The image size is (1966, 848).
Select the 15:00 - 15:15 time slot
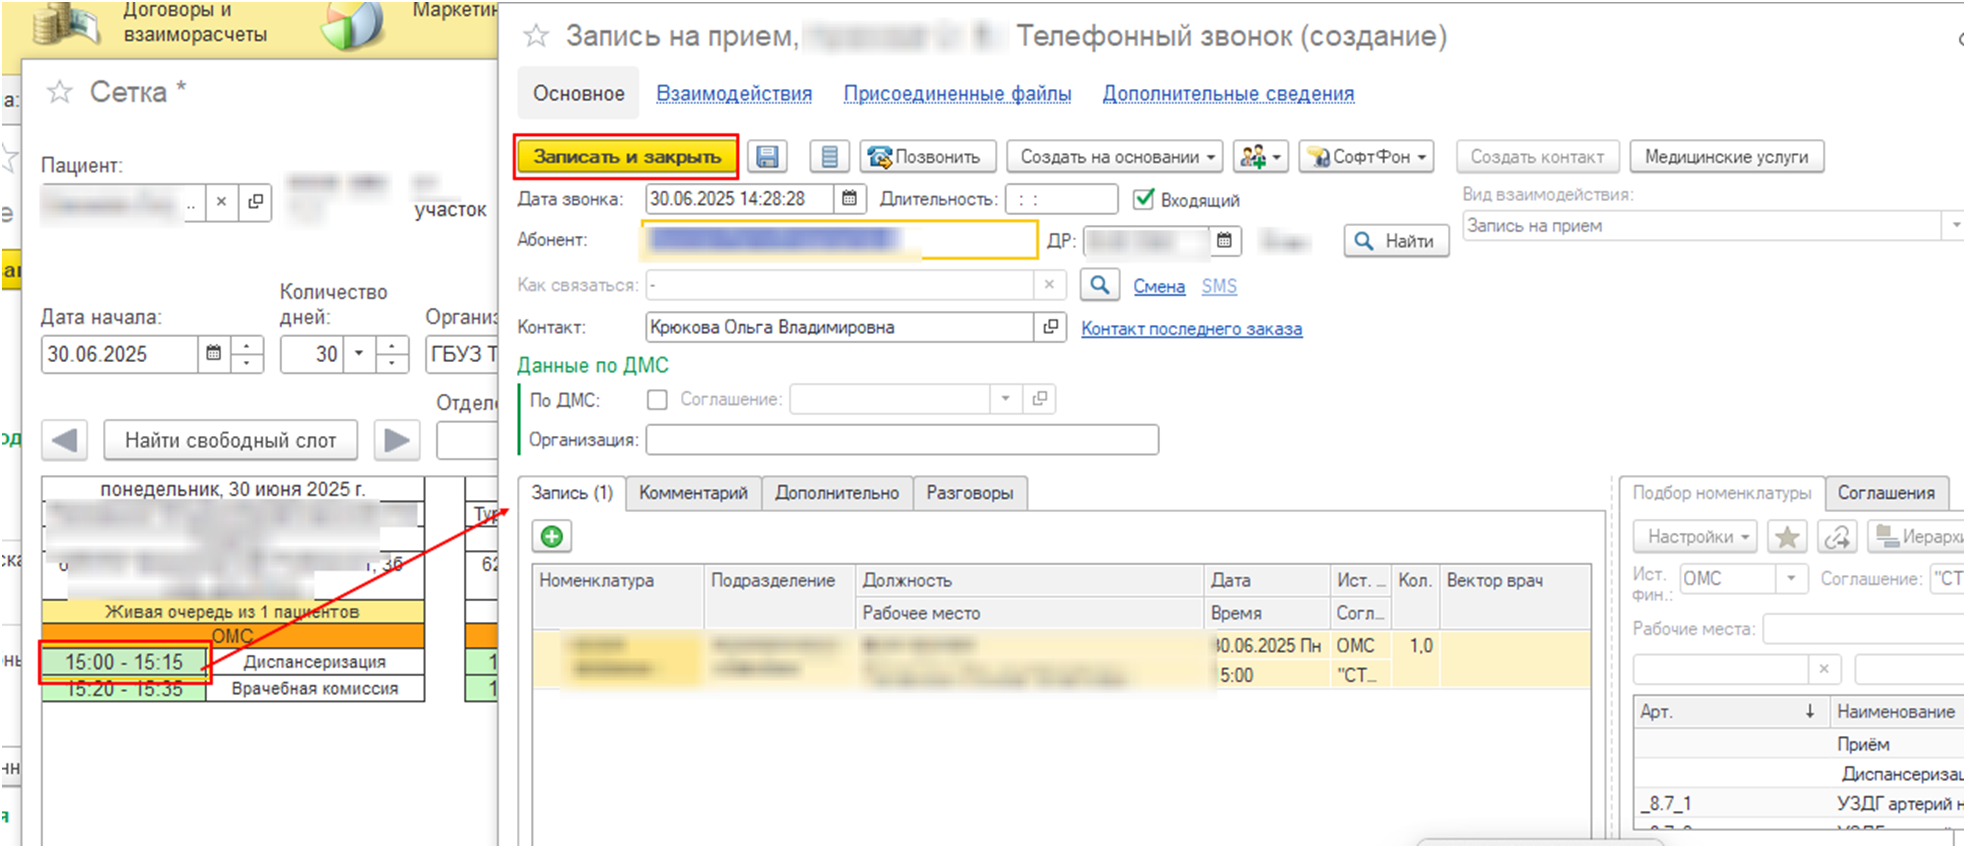tap(124, 662)
